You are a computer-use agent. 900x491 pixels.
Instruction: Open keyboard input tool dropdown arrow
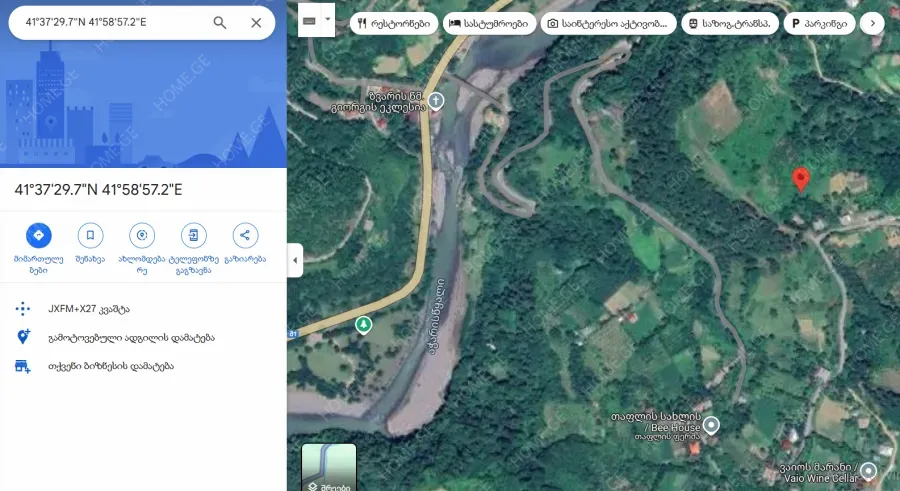coord(328,20)
